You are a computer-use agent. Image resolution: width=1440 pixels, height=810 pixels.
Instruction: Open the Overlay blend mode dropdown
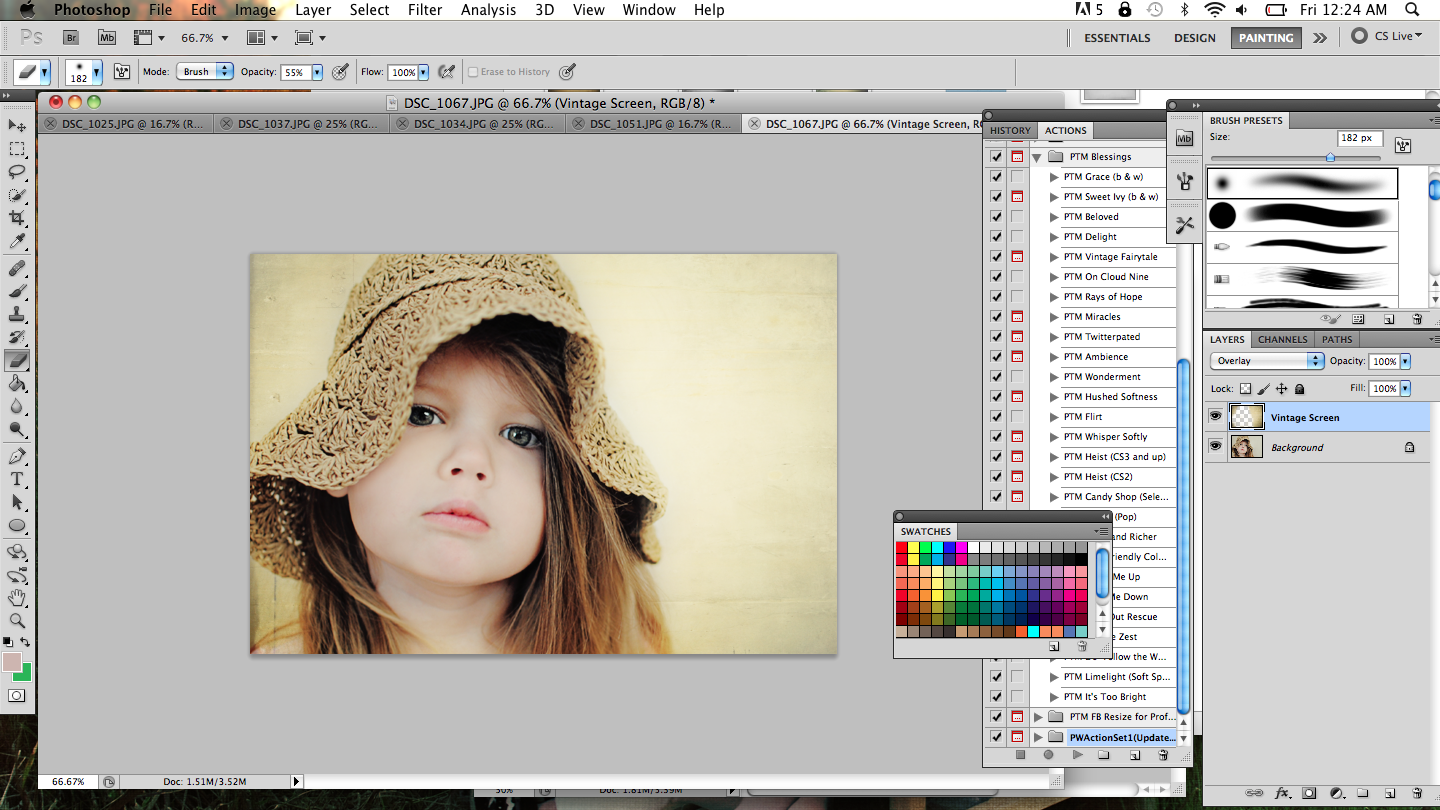point(1267,361)
